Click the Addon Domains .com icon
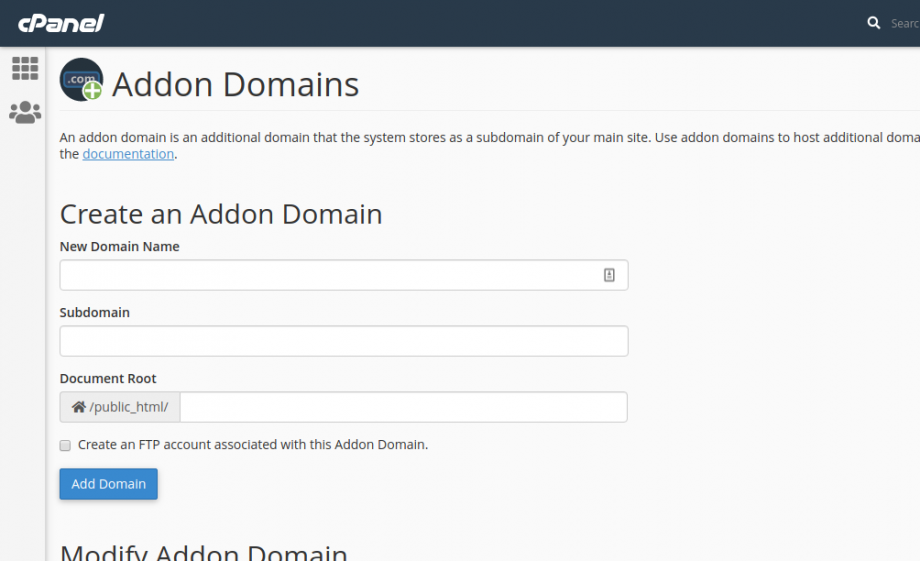Viewport: 920px width, 561px height. point(81,80)
